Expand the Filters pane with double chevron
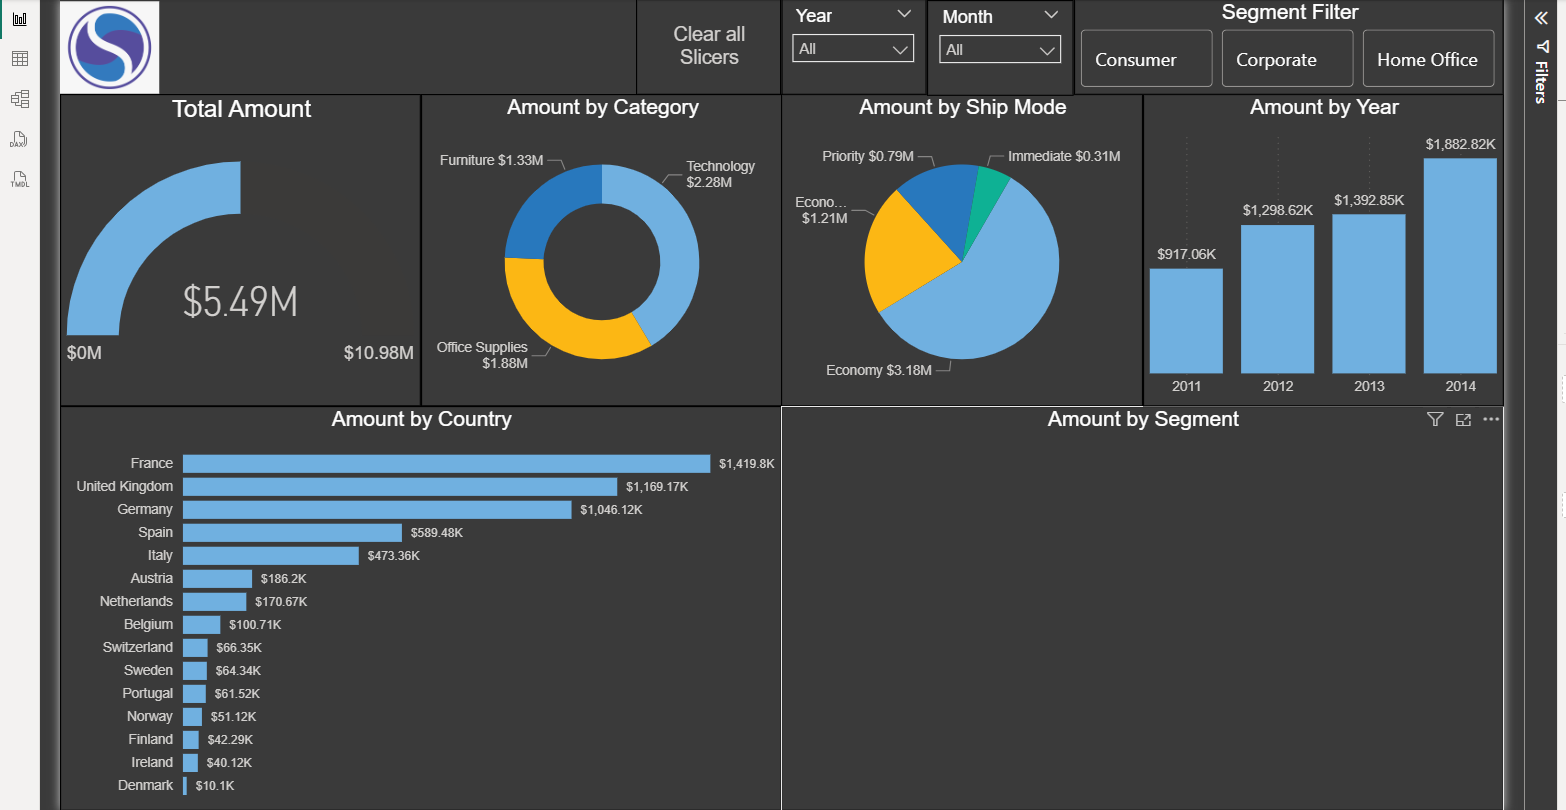This screenshot has width=1566, height=810. (x=1540, y=17)
